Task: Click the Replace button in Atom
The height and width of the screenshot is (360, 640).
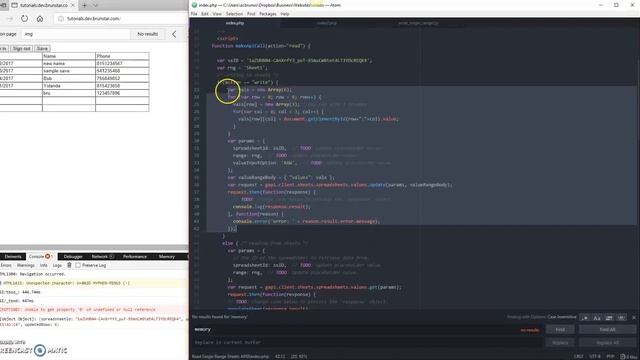Action: tap(560, 342)
